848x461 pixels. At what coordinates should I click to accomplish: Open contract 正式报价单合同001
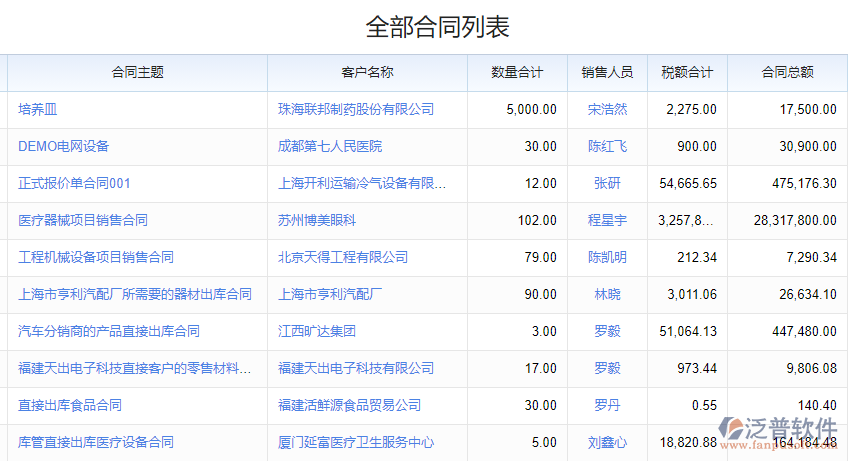coord(74,183)
